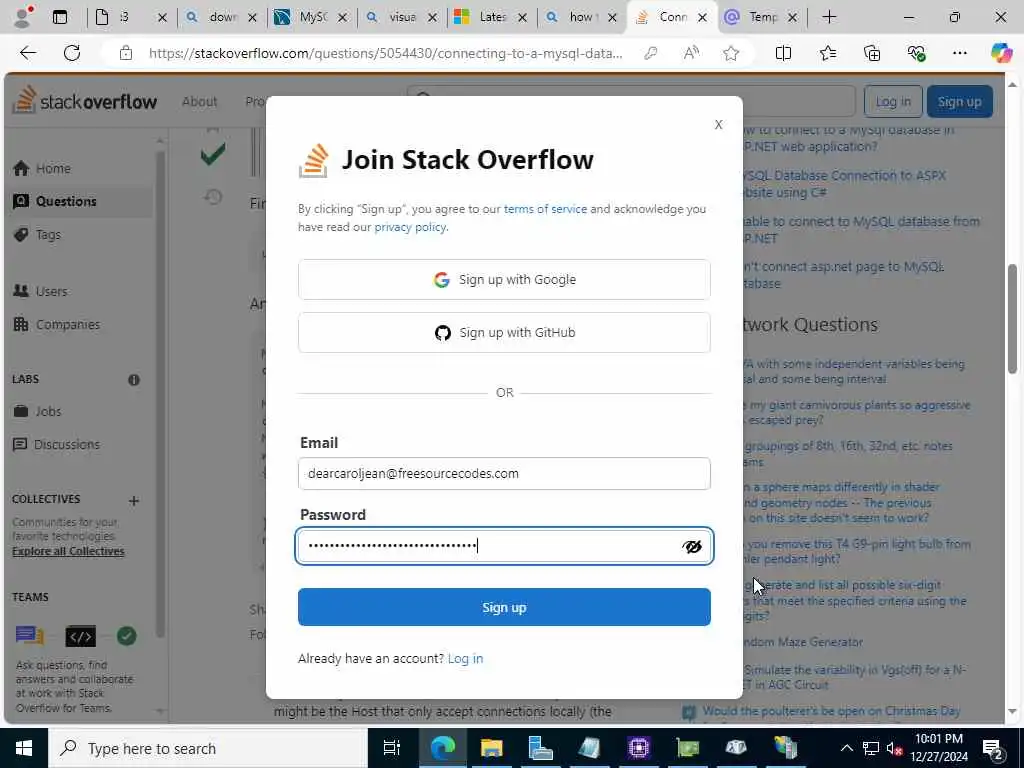Open Discussions in the sidebar

[67, 445]
